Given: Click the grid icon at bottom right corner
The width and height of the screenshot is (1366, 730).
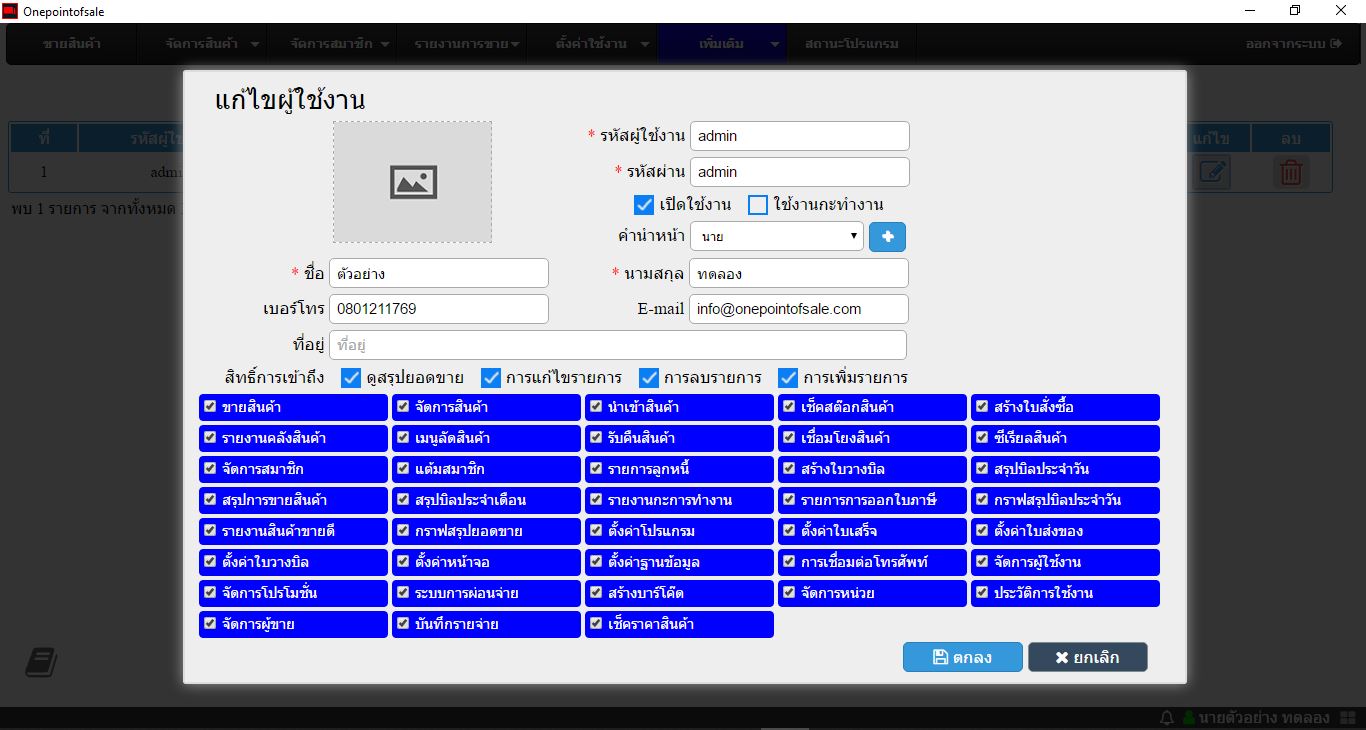Looking at the screenshot, I should (x=1348, y=718).
